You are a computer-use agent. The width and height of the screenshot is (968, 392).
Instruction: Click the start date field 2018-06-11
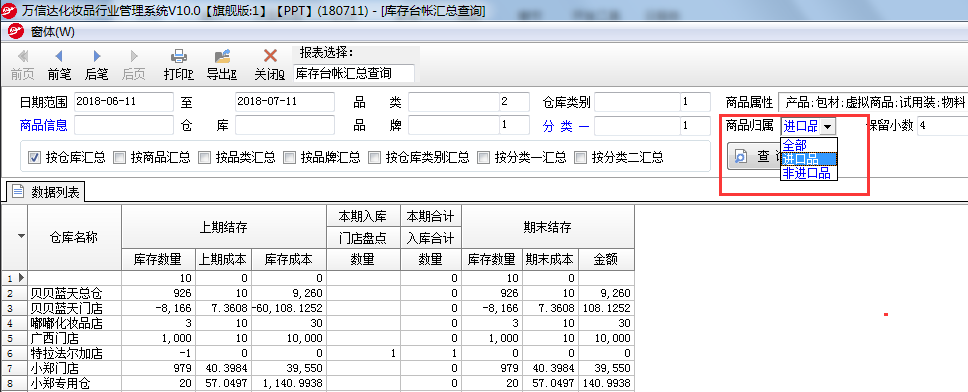click(124, 102)
